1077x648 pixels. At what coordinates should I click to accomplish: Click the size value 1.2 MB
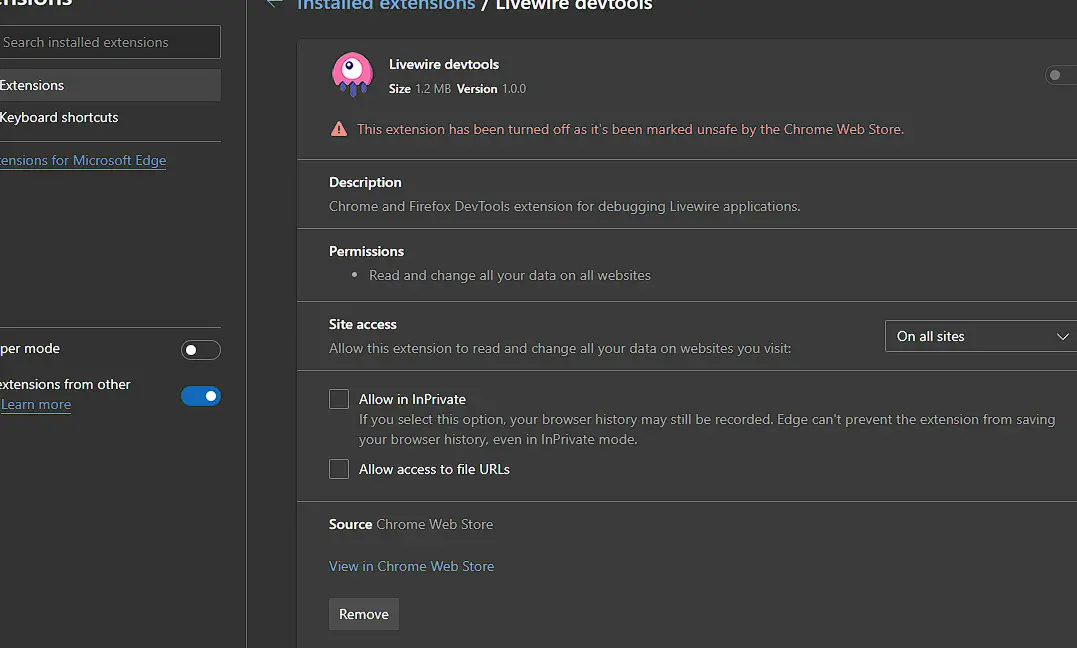click(x=433, y=89)
